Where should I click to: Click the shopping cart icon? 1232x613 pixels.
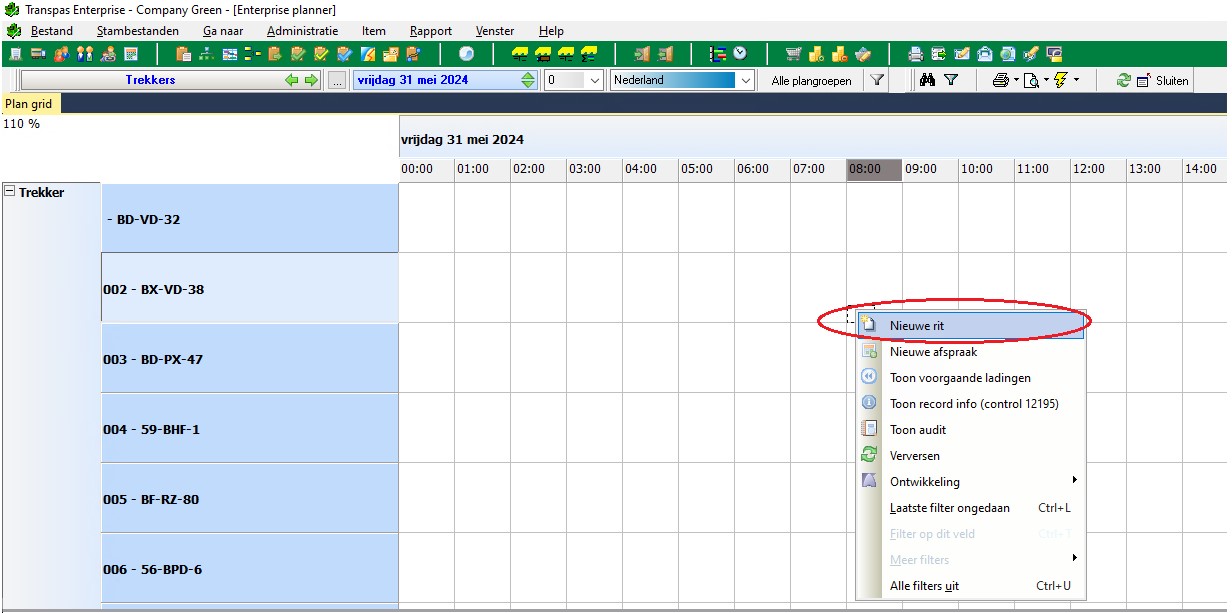click(792, 54)
